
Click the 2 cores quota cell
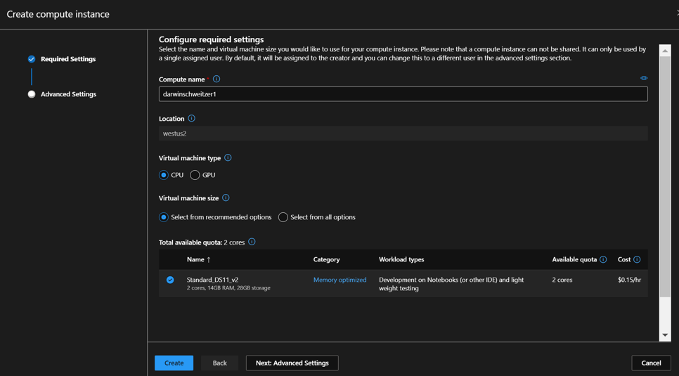[x=562, y=280]
